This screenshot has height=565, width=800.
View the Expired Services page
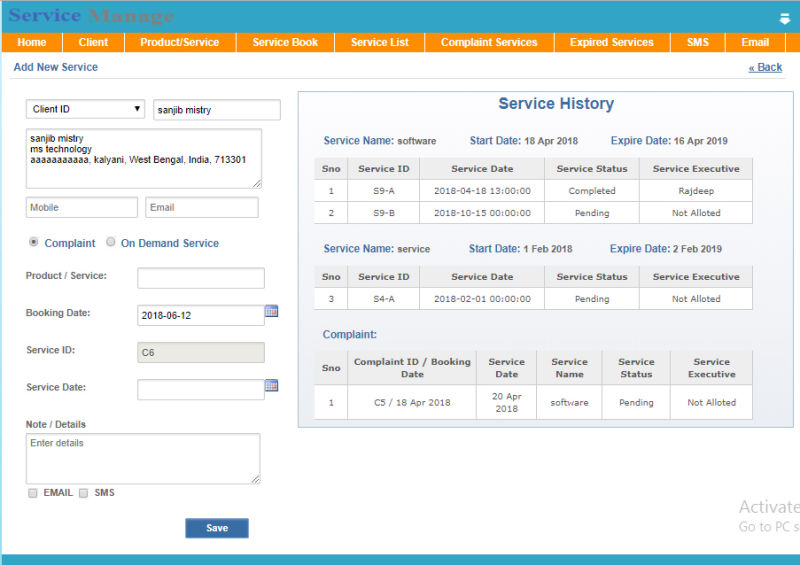click(x=611, y=42)
